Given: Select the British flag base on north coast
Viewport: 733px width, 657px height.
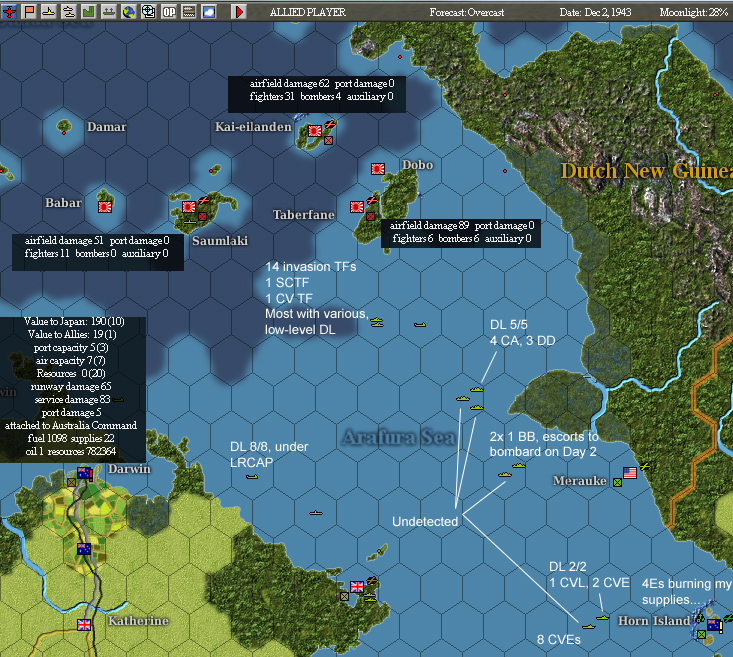Looking at the screenshot, I should click(357, 587).
